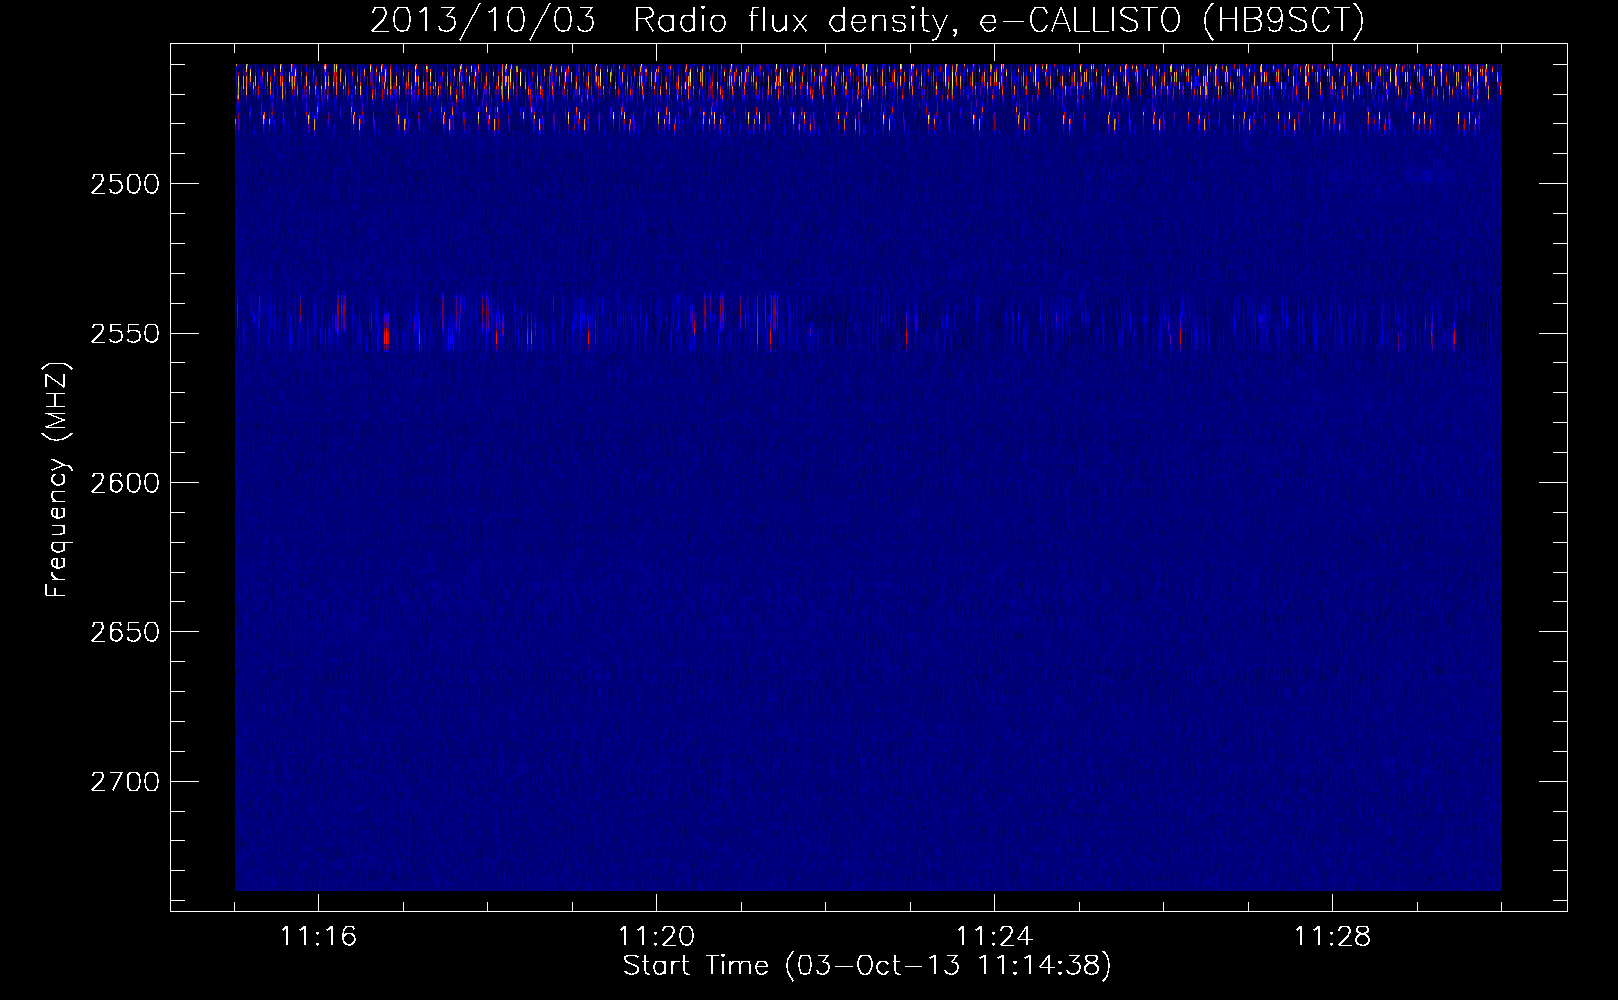Viewport: 1618px width, 1000px height.
Task: Click the 11:28 time axis label
Action: pyautogui.click(x=1332, y=936)
